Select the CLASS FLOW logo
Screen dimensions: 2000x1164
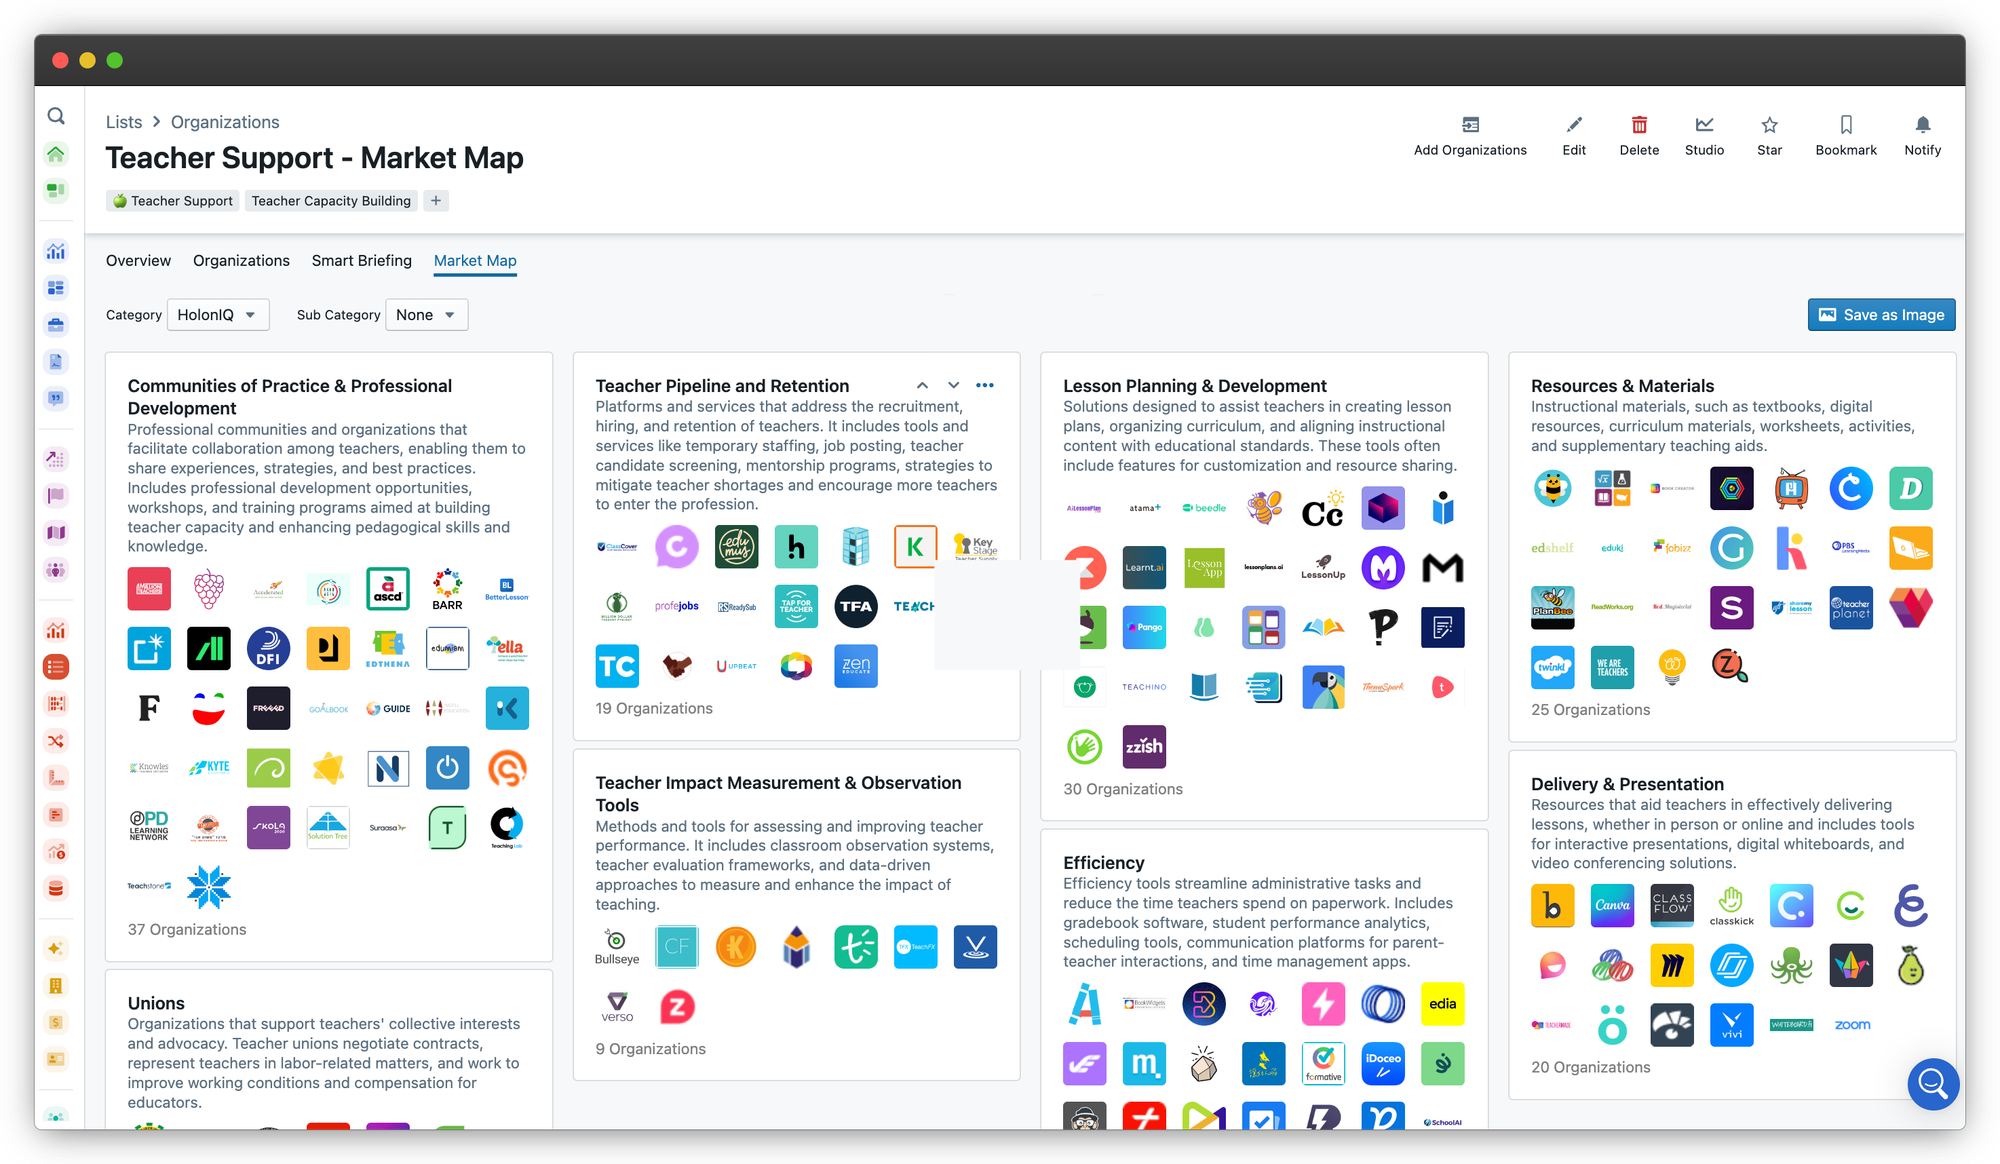tap(1672, 906)
